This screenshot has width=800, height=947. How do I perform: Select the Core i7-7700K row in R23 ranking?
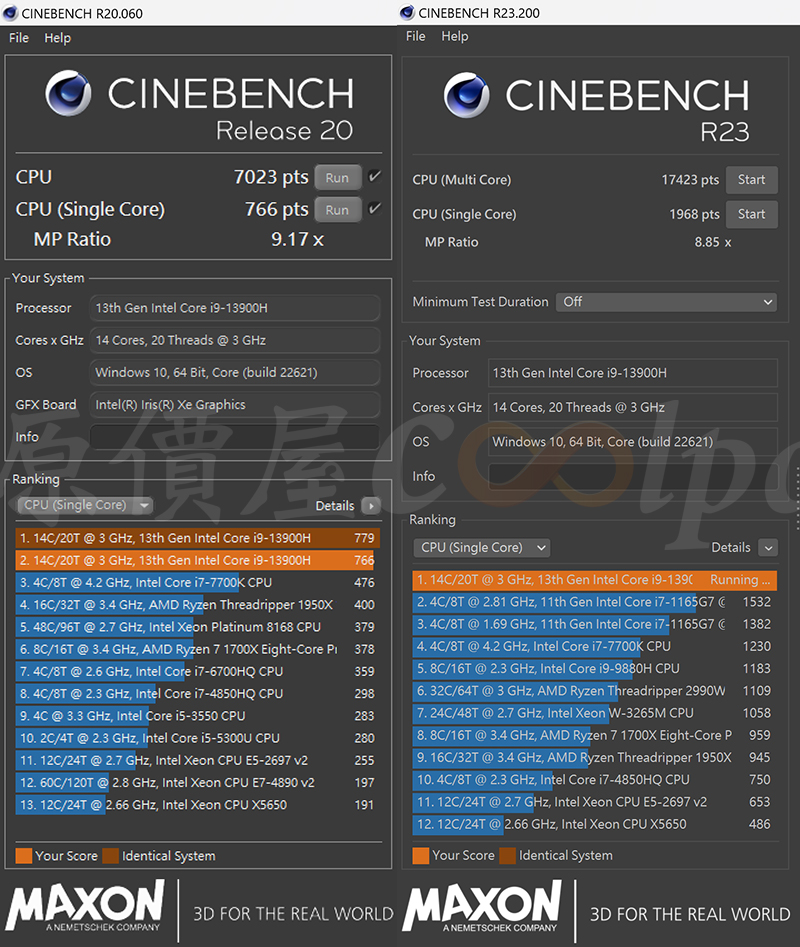click(x=595, y=646)
